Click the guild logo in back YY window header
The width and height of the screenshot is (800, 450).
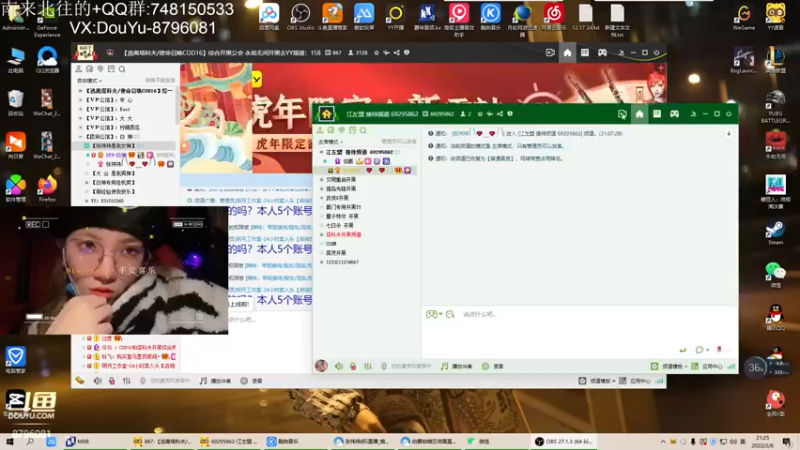pyautogui.click(x=85, y=53)
